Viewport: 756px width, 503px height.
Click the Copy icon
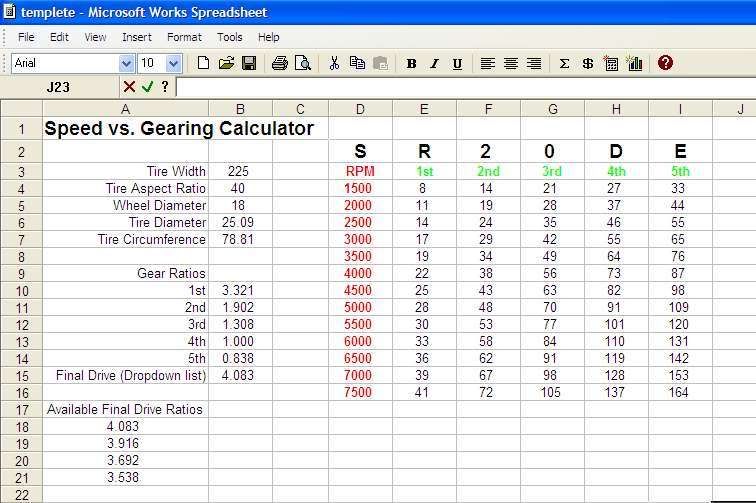(x=357, y=63)
